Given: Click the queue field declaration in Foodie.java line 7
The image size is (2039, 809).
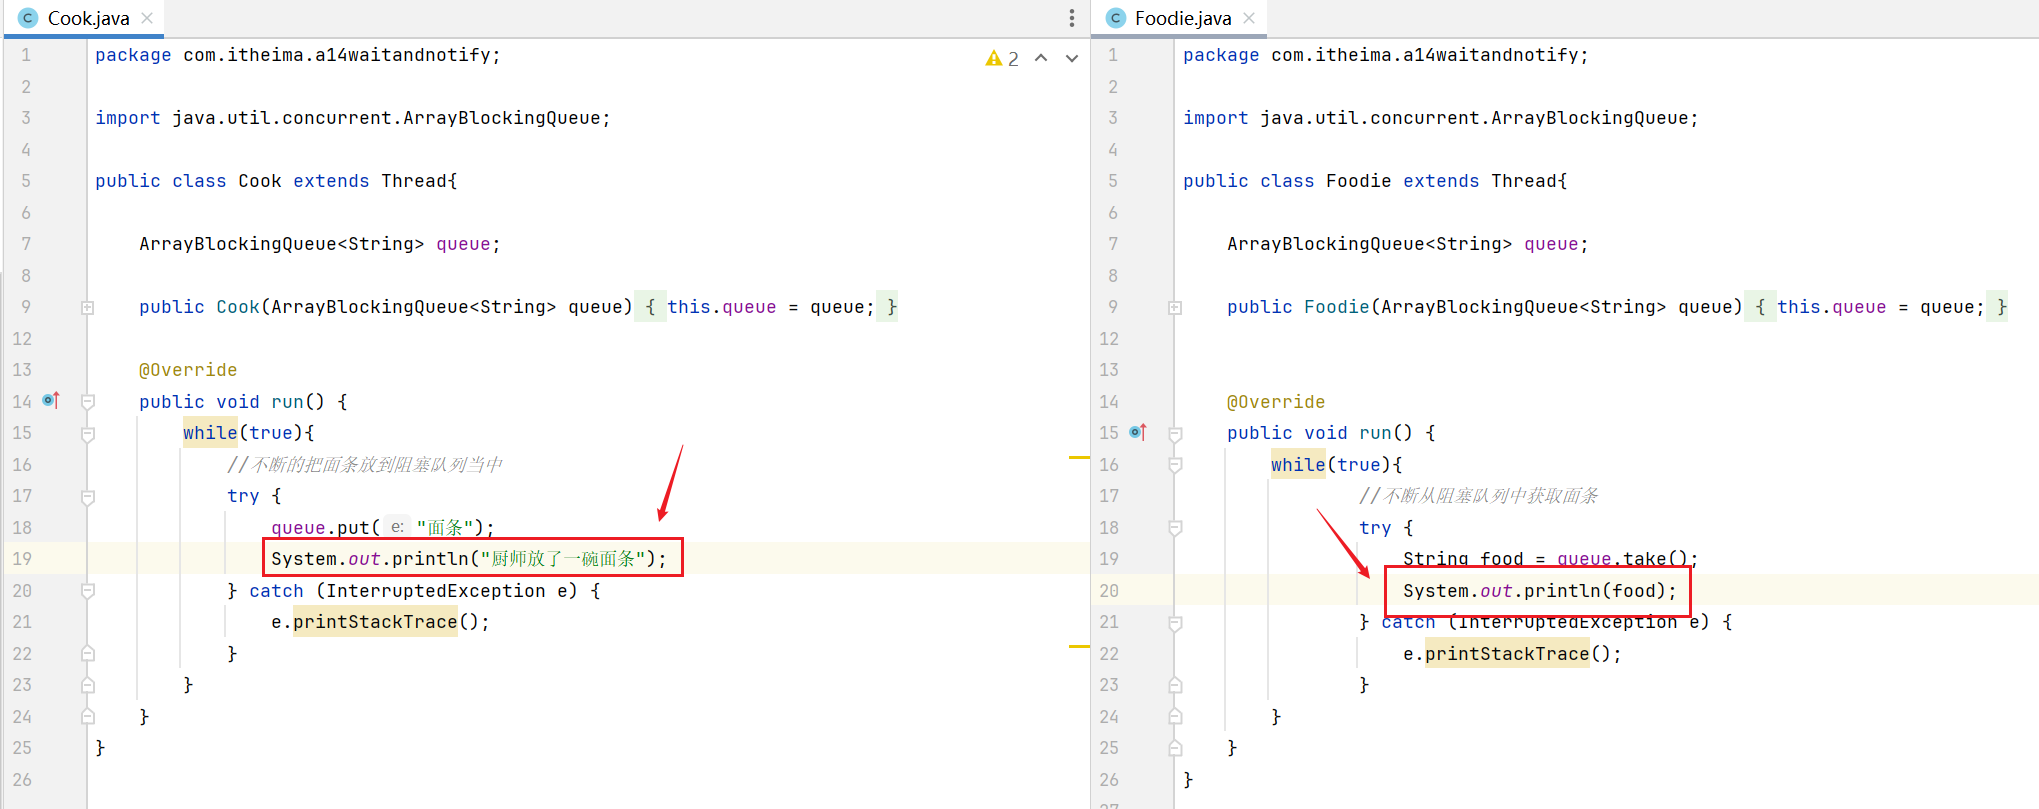Looking at the screenshot, I should point(1408,244).
